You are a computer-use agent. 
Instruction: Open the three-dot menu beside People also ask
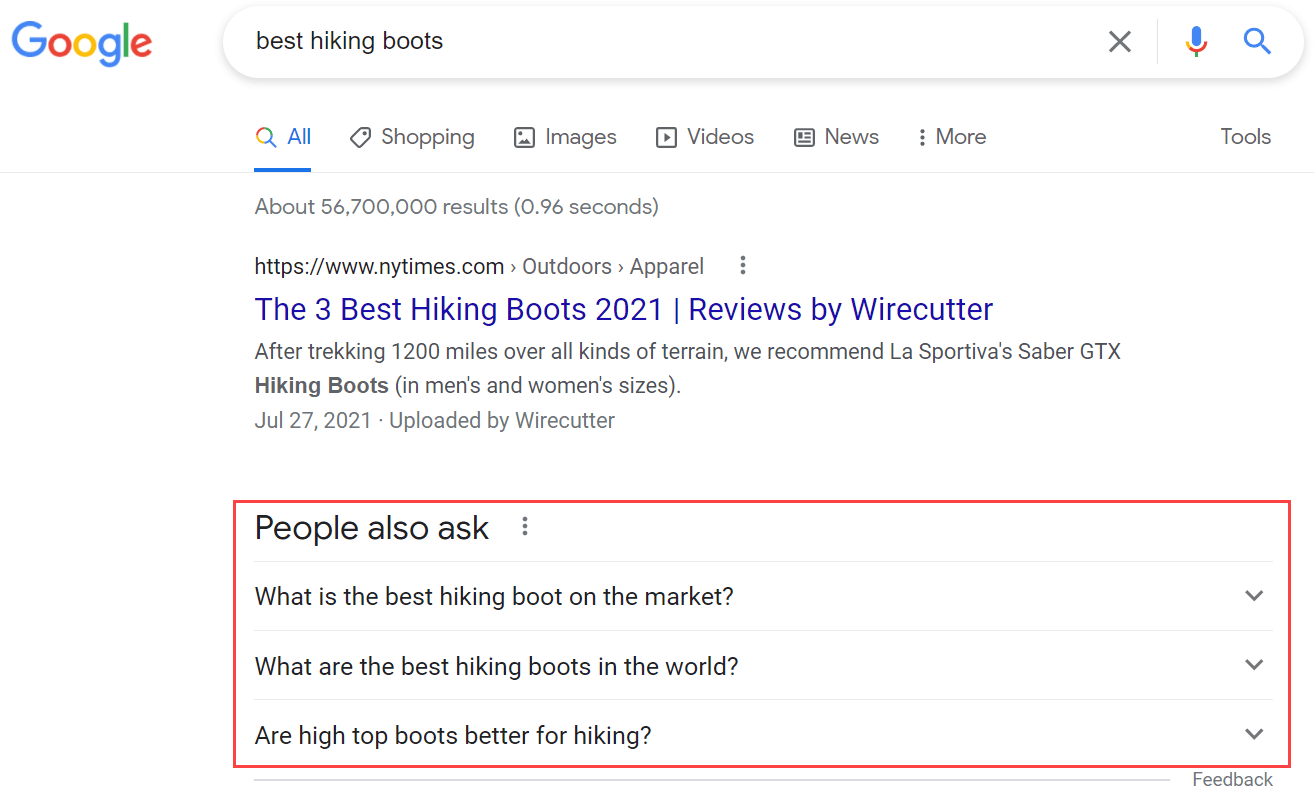tap(525, 526)
